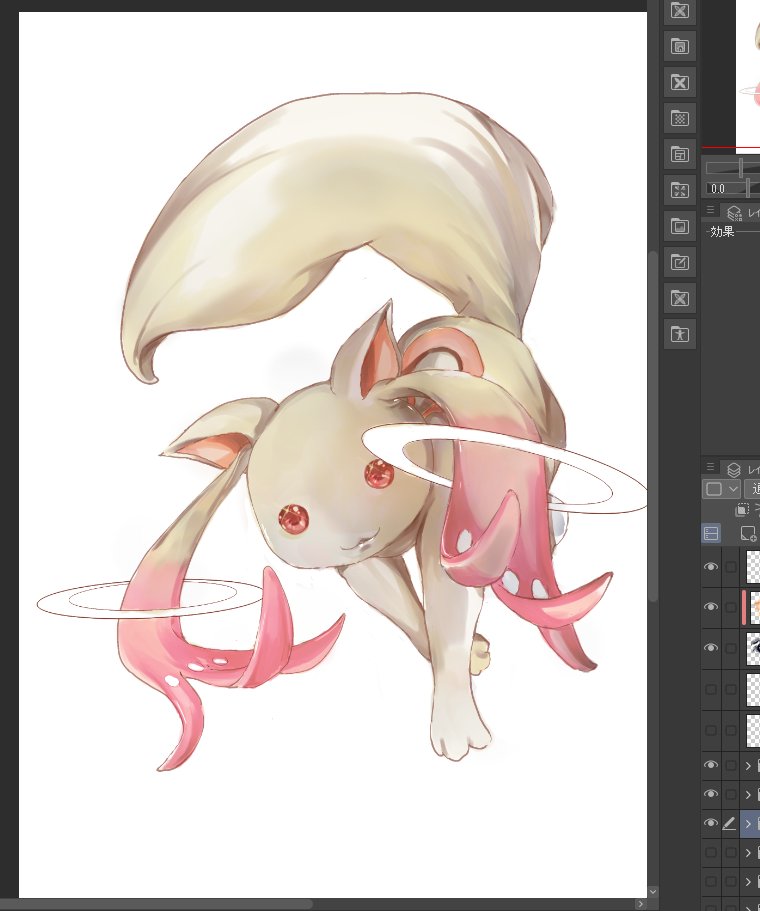760x911 pixels.
Task: Open the material folder with four inward arrows
Action: pyautogui.click(x=680, y=190)
